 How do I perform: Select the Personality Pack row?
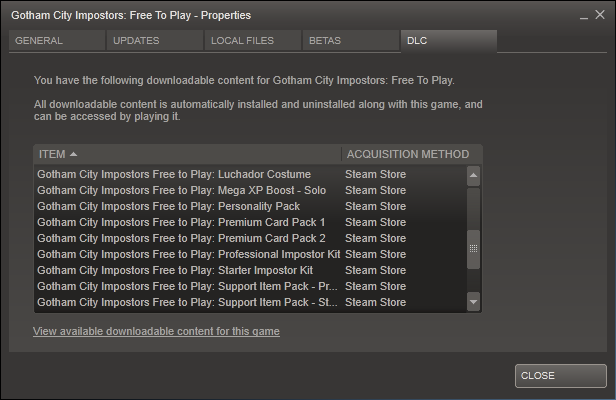(x=251, y=206)
